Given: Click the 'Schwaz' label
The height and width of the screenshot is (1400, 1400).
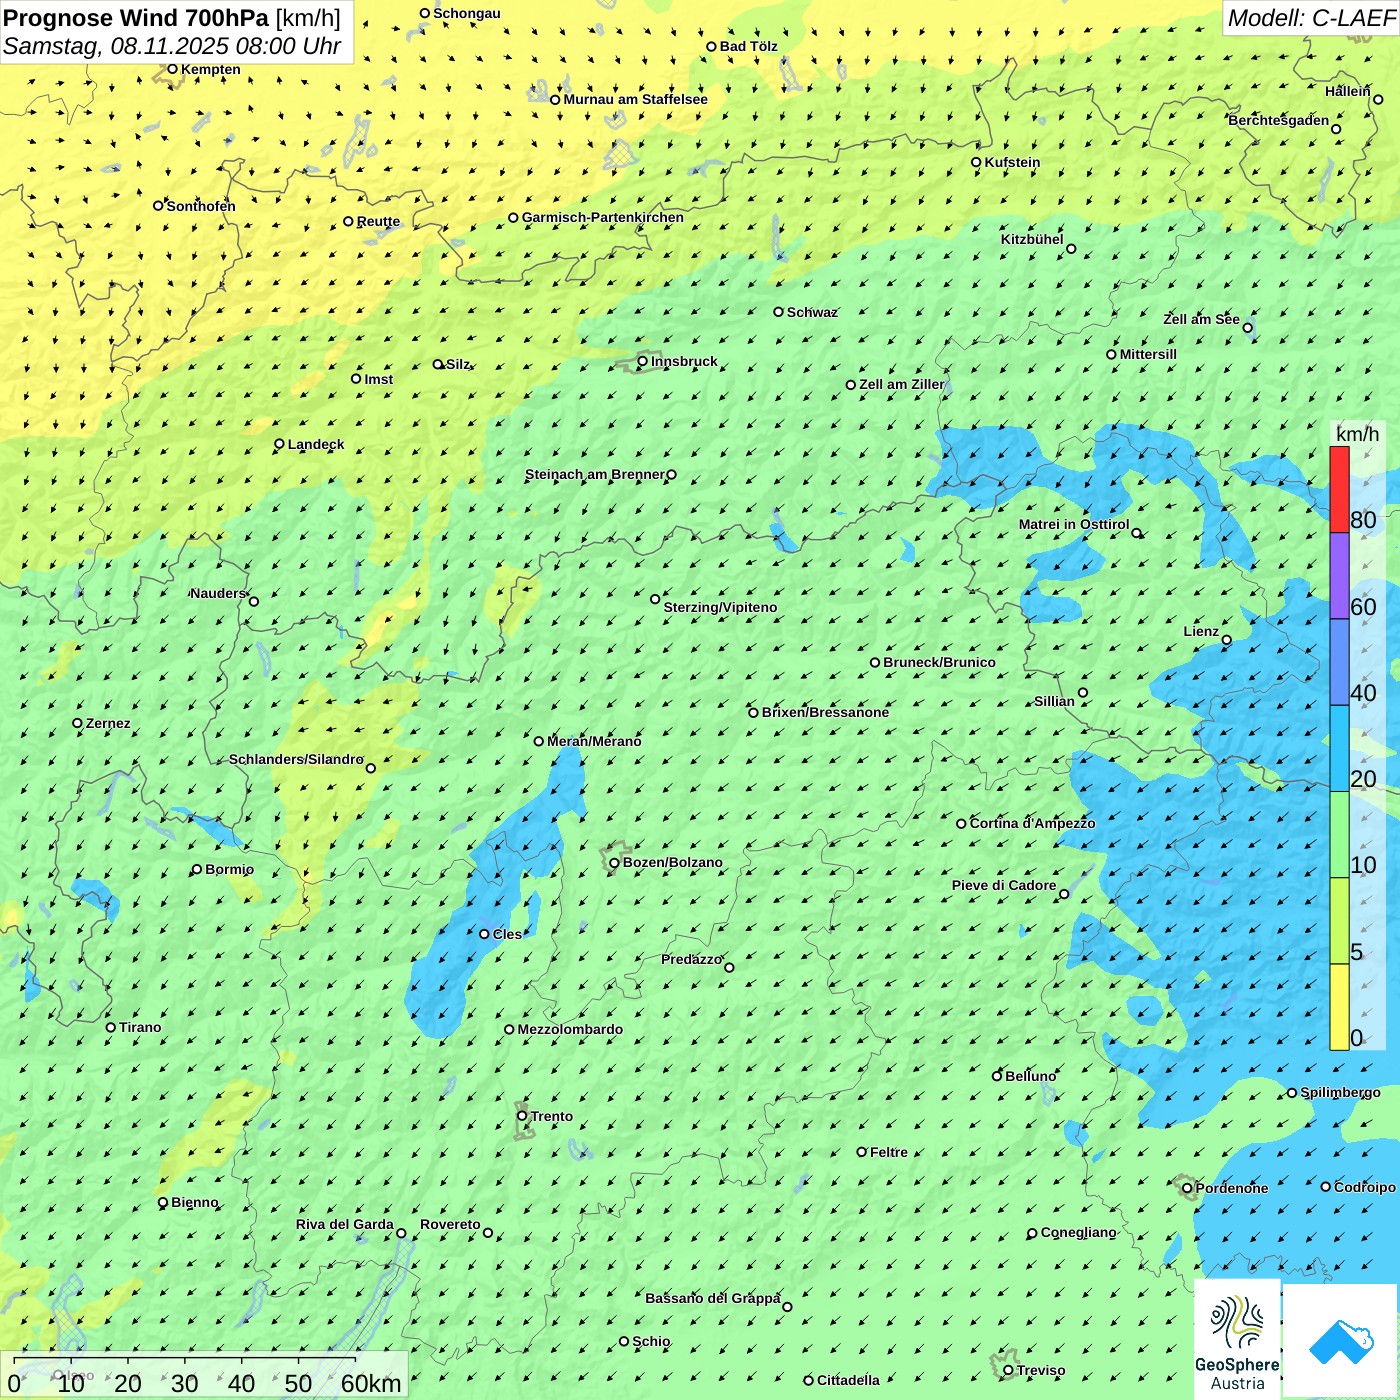Looking at the screenshot, I should 812,312.
